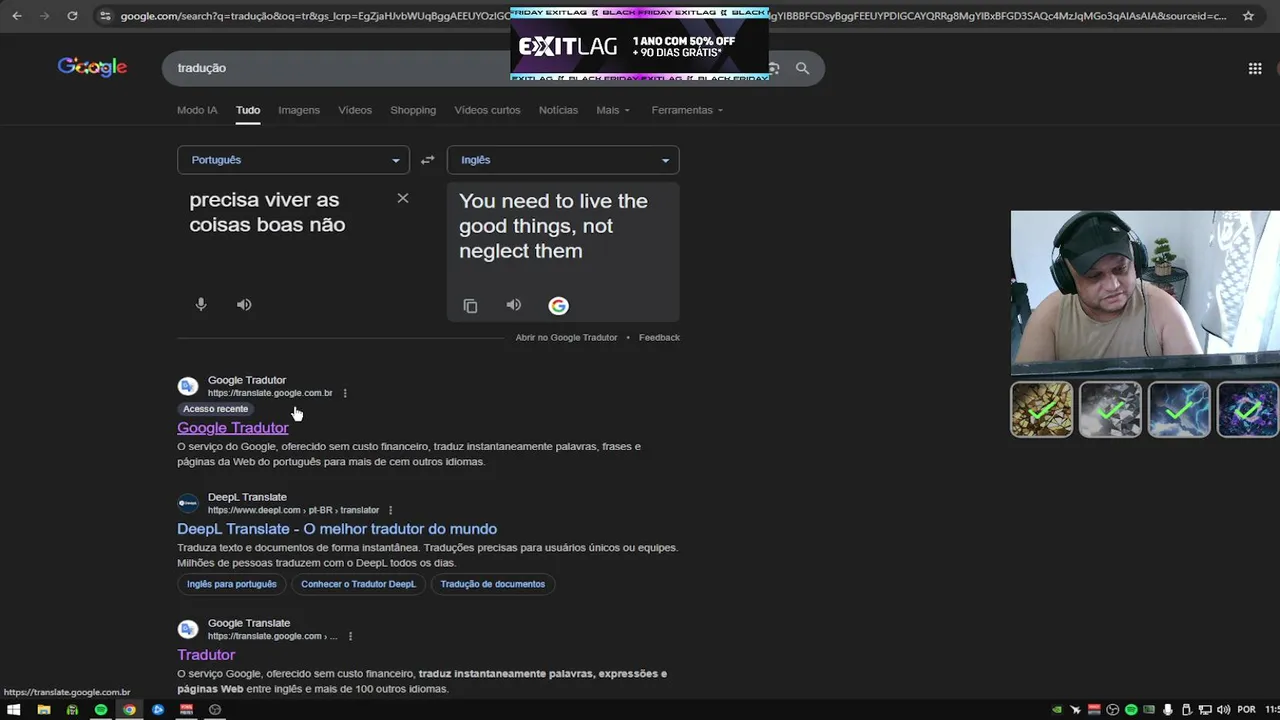Viewport: 1280px width, 720px height.
Task: Swap Português and Inglês languages
Action: pos(427,160)
